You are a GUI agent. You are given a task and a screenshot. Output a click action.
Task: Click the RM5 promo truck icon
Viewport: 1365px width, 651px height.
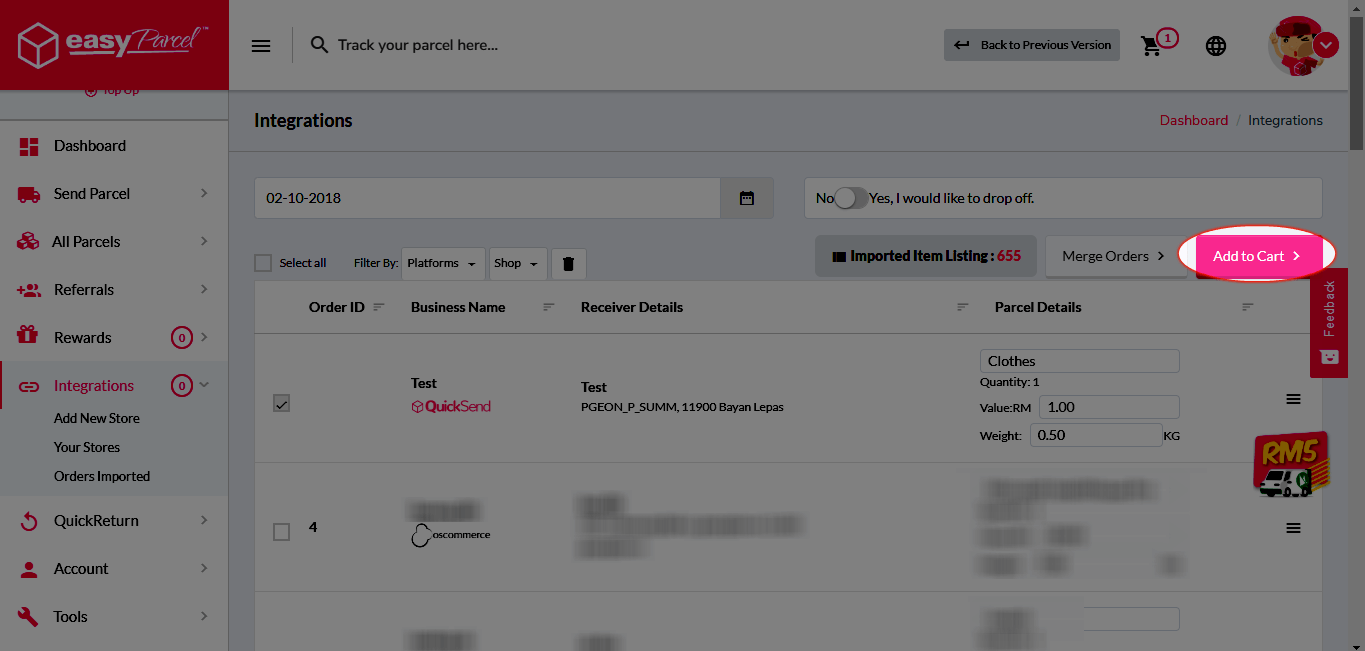1290,464
